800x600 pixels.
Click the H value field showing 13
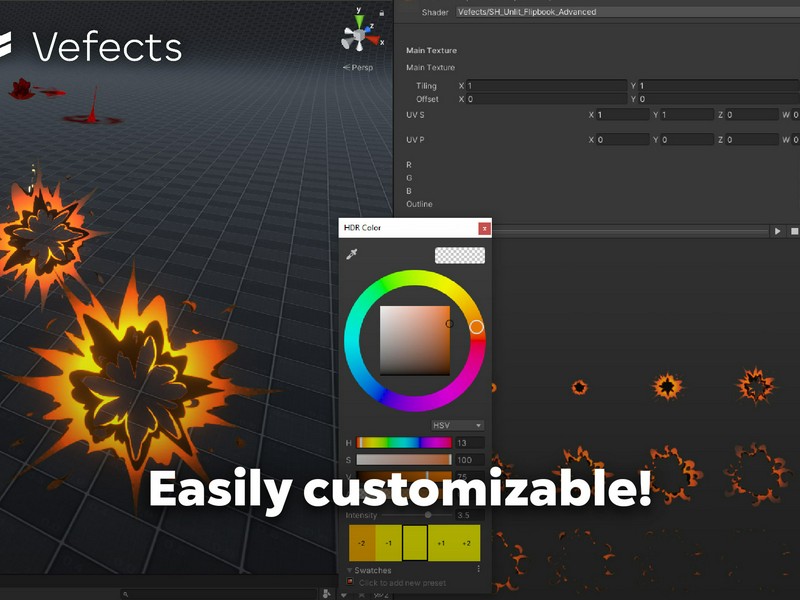[469, 442]
